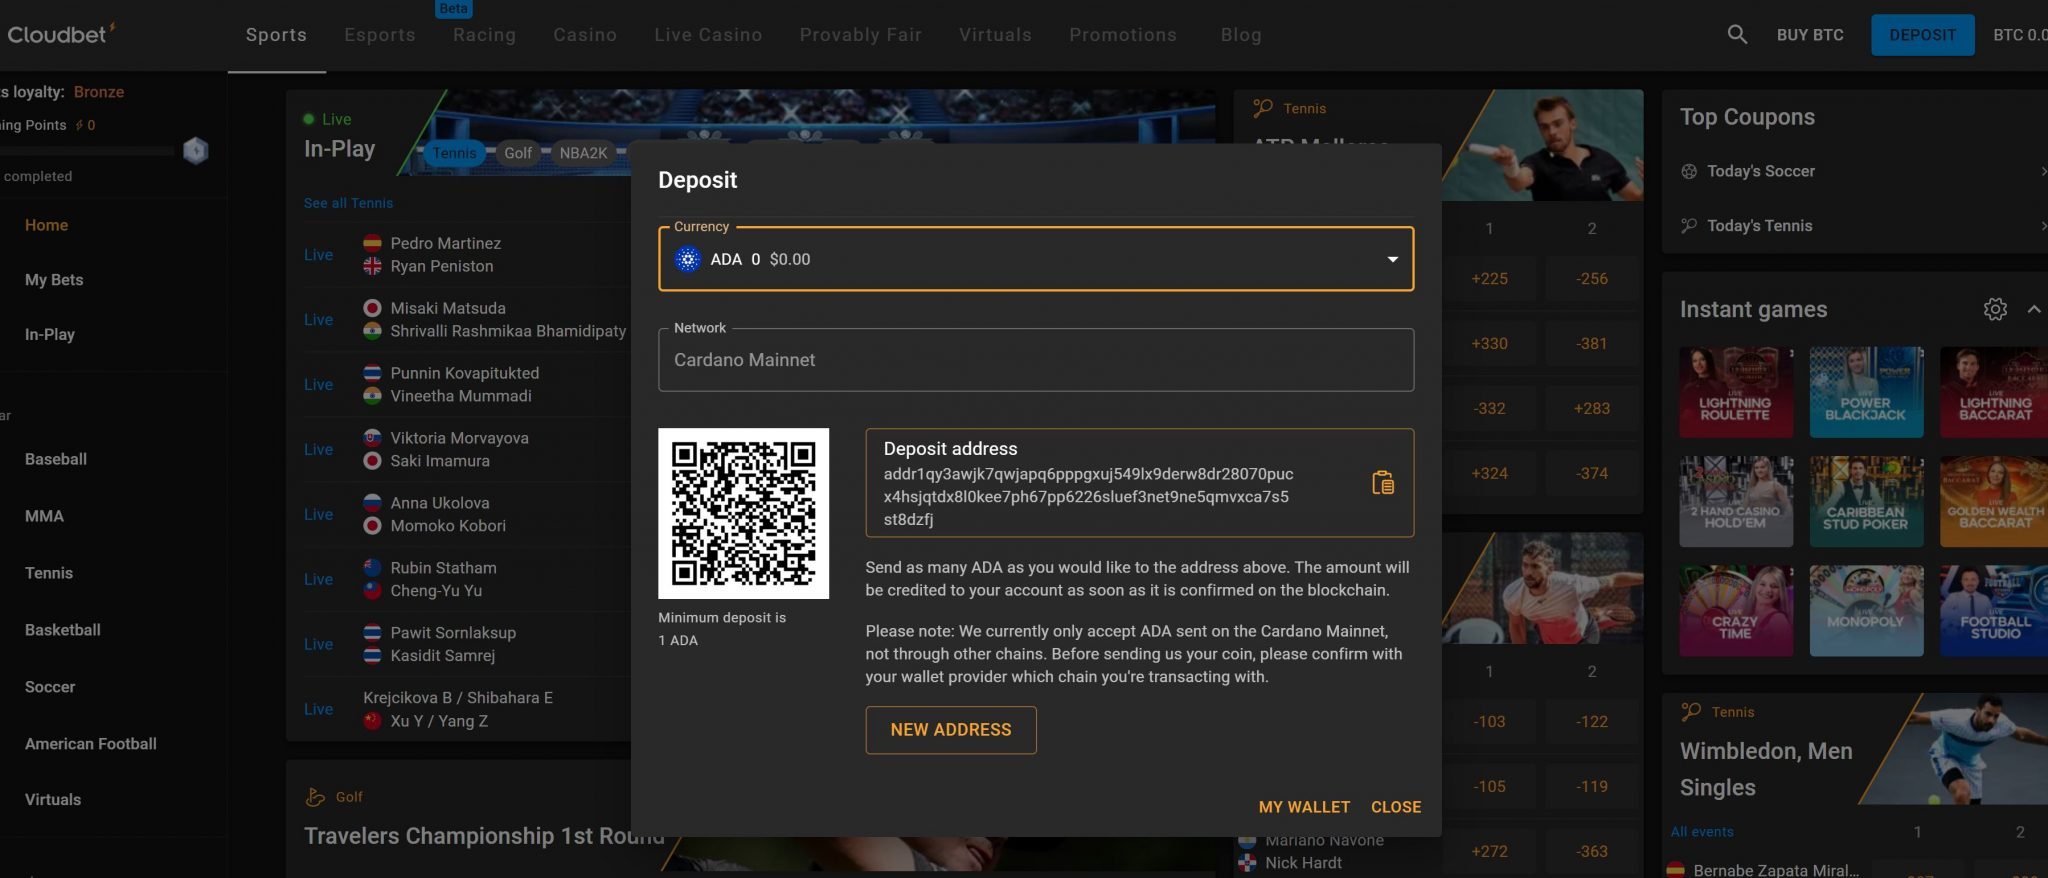2048x878 pixels.
Task: Generate a NEW ADDRESS
Action: [x=951, y=730]
